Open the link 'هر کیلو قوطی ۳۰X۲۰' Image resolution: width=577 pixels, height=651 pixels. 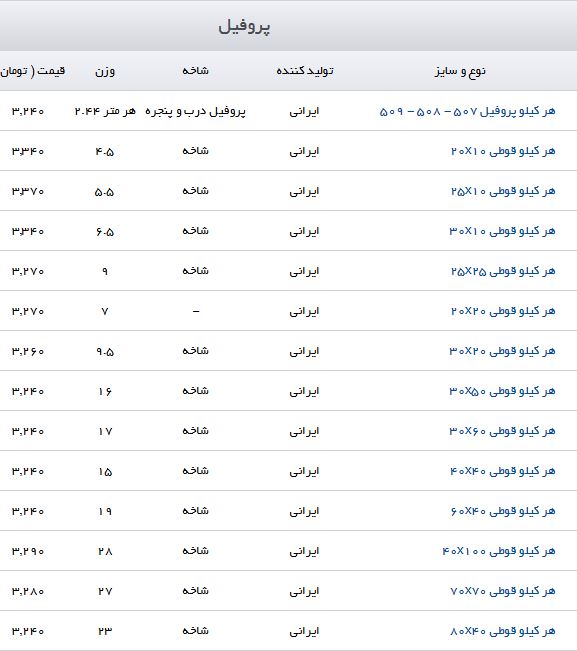[502, 351]
